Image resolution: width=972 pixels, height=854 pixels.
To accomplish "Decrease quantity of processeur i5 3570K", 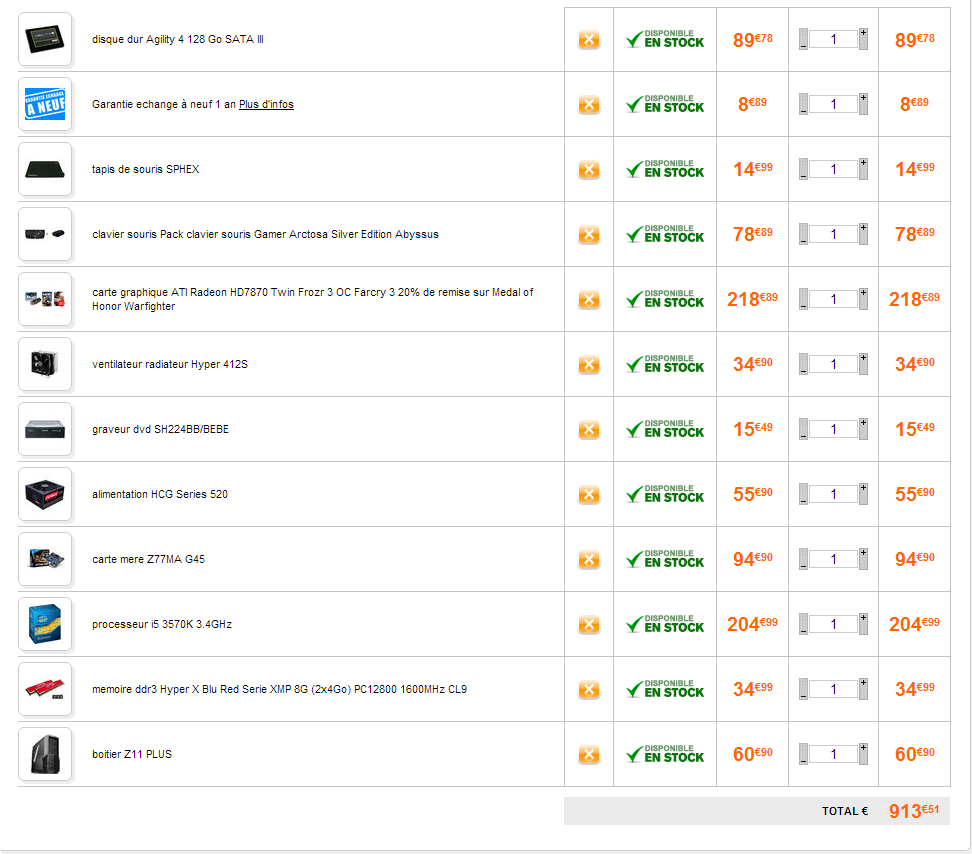I will [803, 625].
